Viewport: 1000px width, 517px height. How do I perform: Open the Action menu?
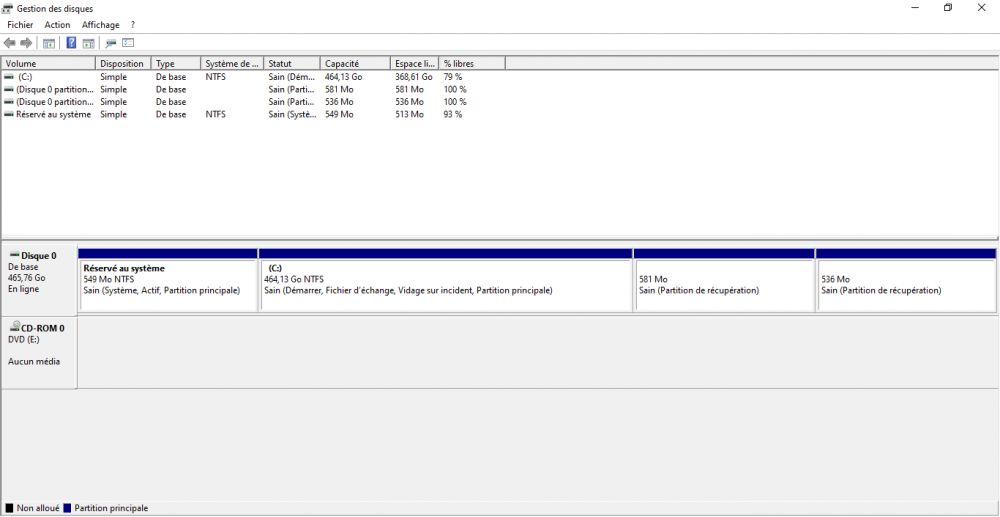click(57, 25)
